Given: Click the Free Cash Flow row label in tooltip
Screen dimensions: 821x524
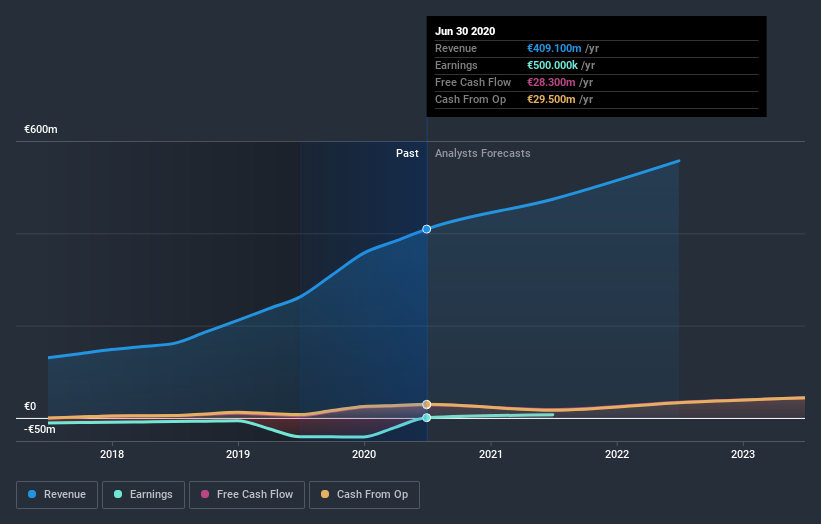Looking at the screenshot, I should point(473,83).
